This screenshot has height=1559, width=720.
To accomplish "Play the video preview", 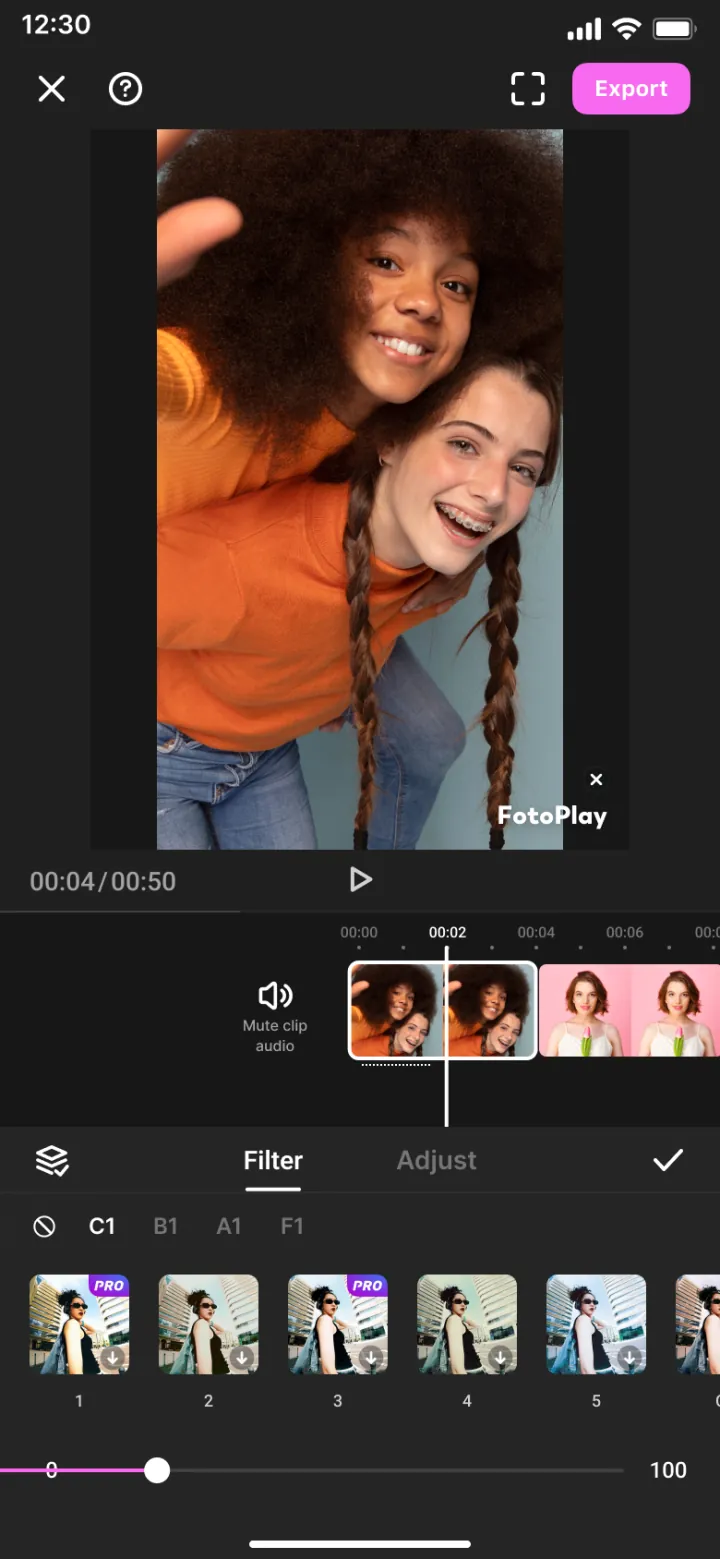I will pyautogui.click(x=360, y=879).
